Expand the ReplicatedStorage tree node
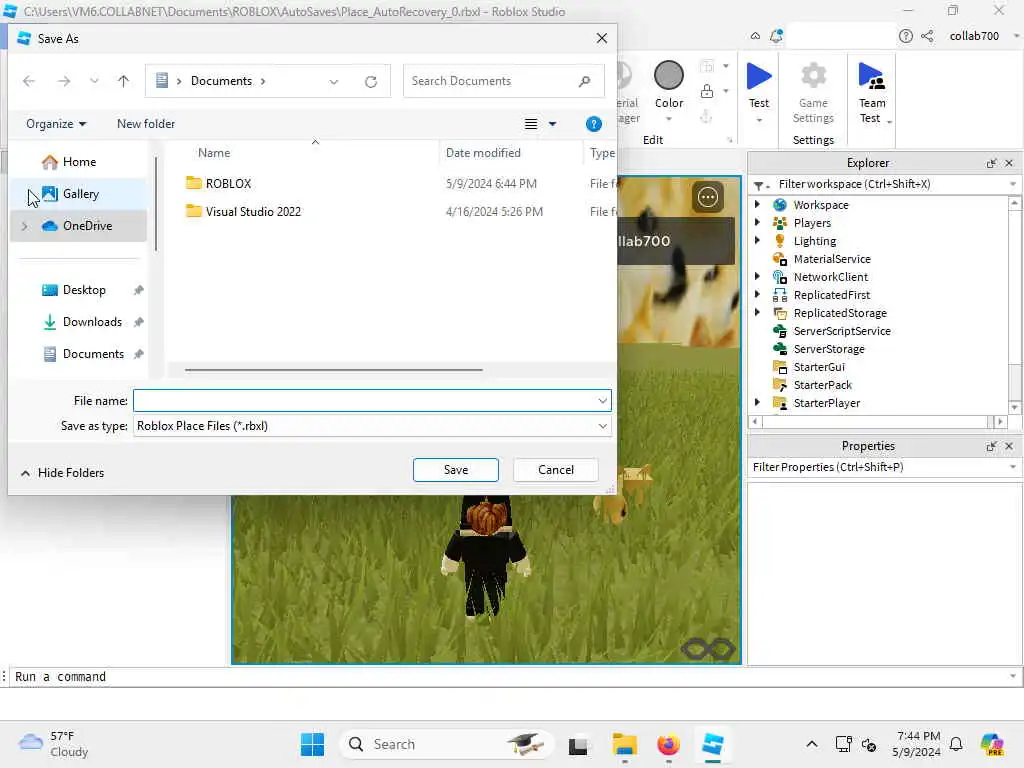This screenshot has height=768, width=1024. [758, 313]
